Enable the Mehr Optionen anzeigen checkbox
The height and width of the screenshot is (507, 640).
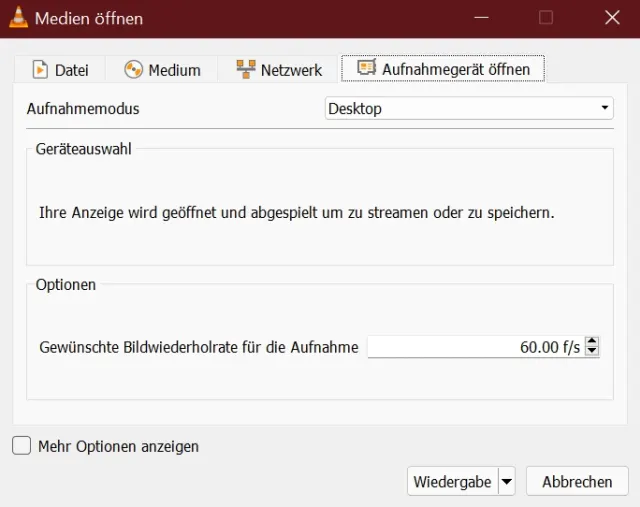click(x=22, y=446)
